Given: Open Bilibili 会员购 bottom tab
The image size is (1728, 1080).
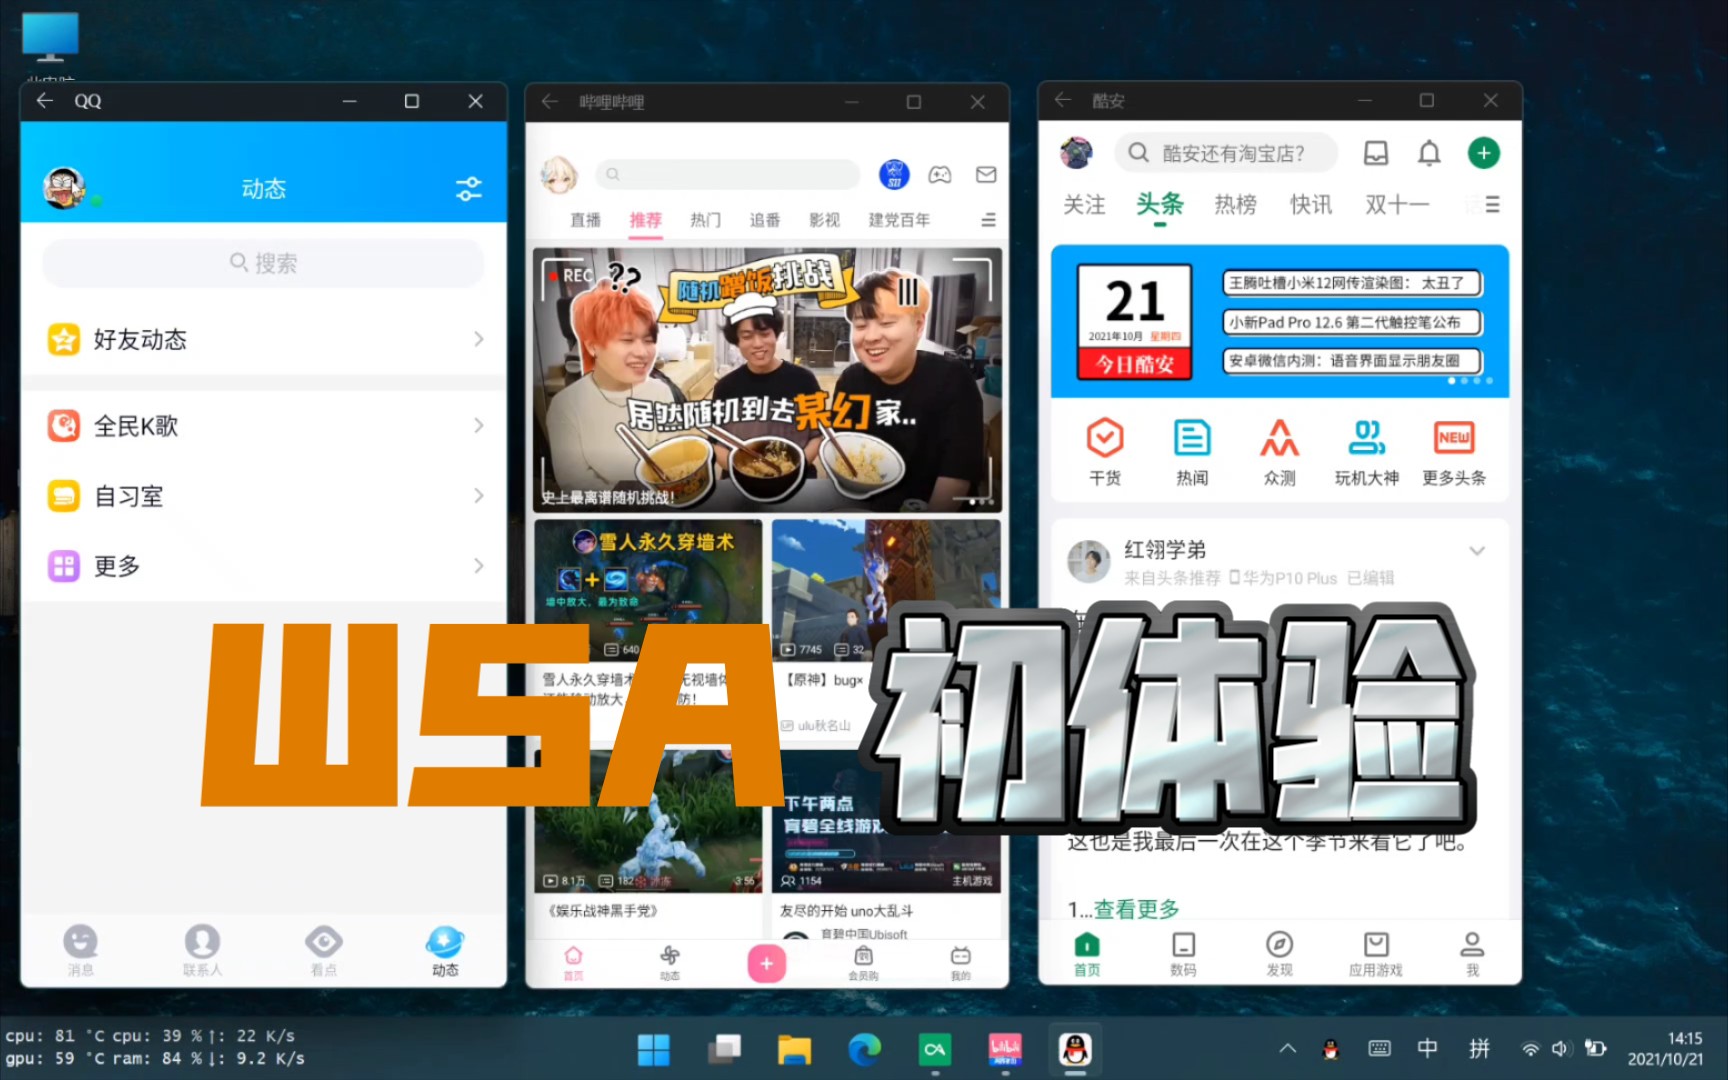Looking at the screenshot, I should point(863,963).
